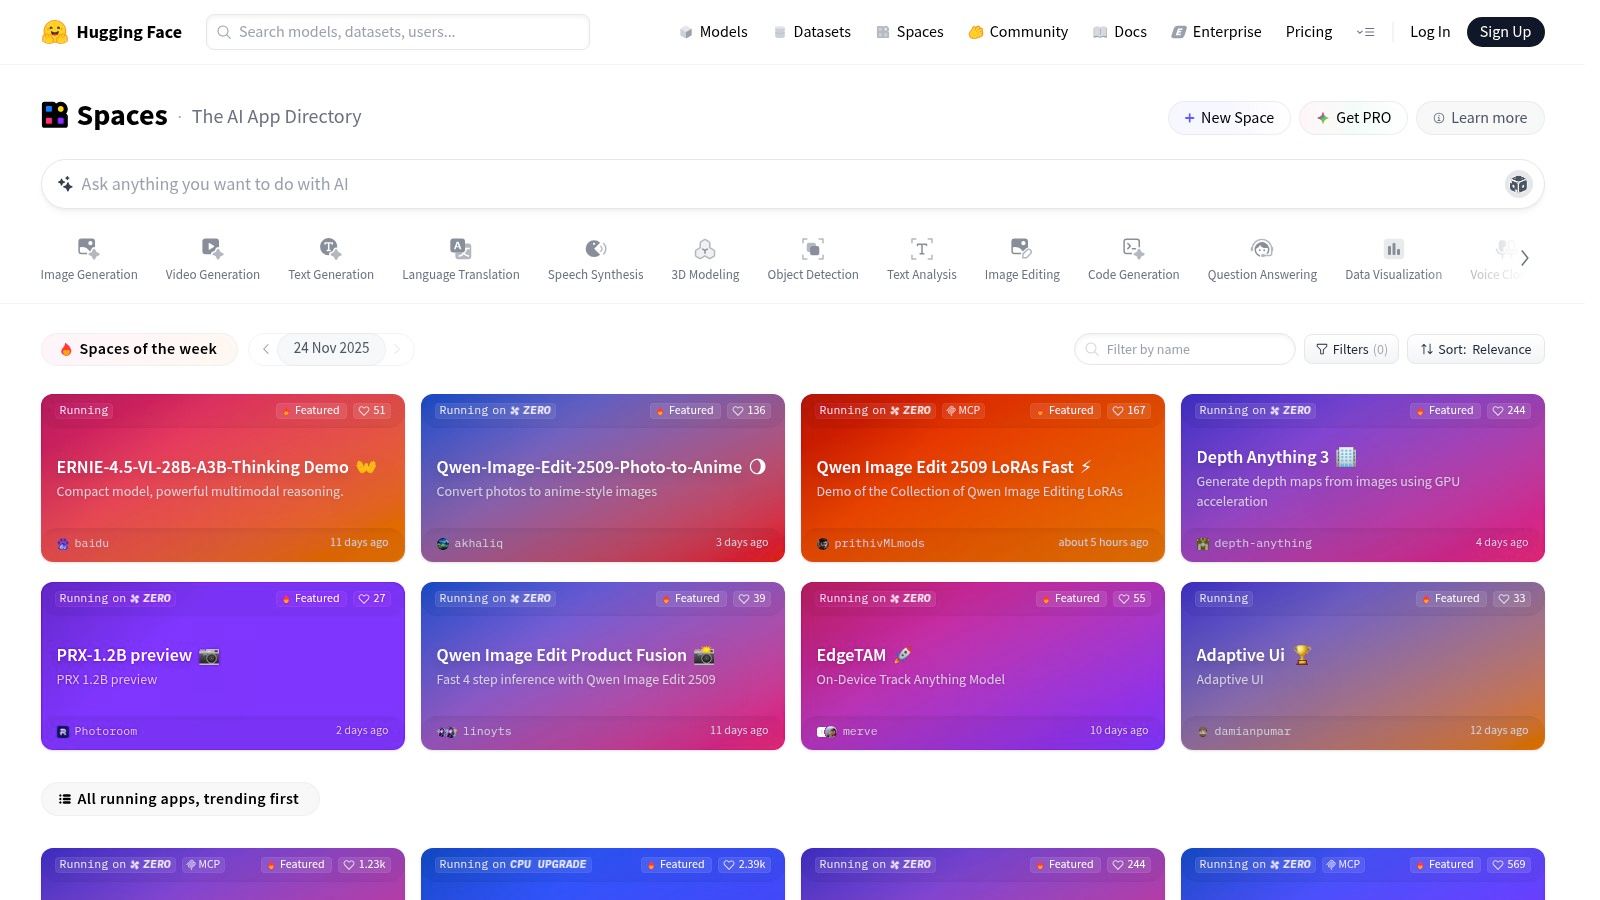Choose the Object Detection category icon
1600x900 pixels.
pos(812,249)
